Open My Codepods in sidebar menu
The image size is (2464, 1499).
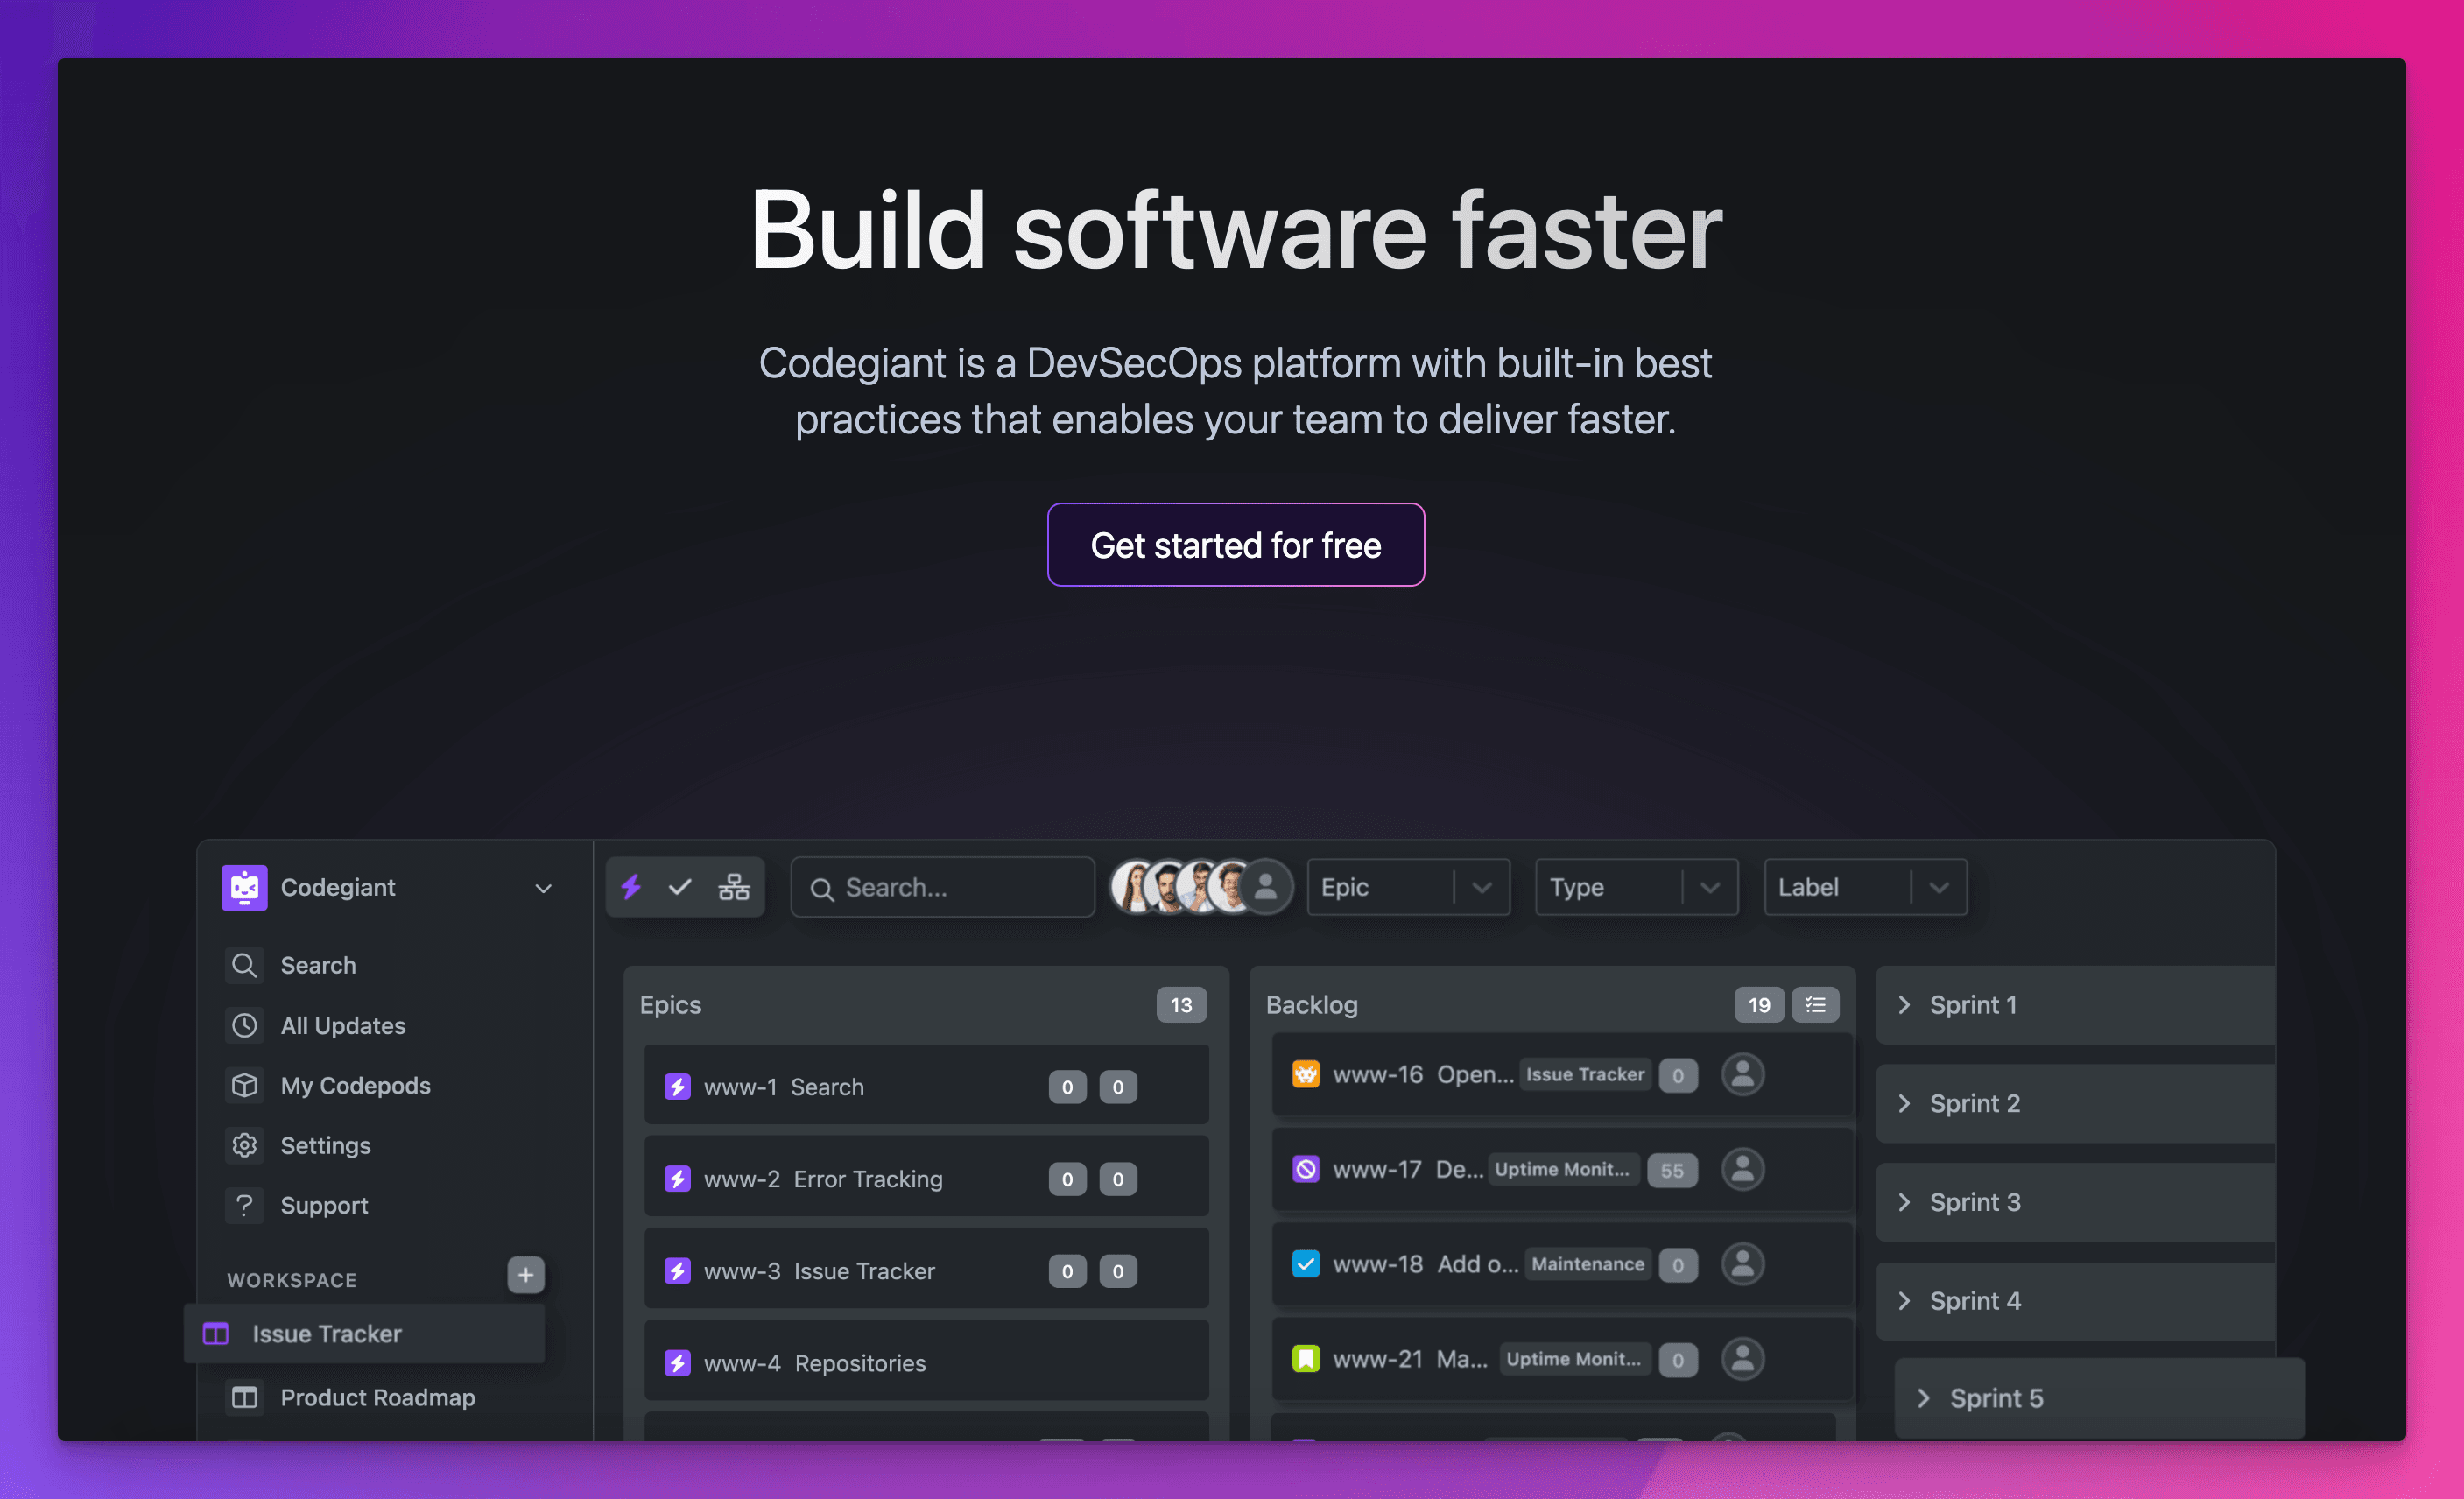pos(355,1085)
